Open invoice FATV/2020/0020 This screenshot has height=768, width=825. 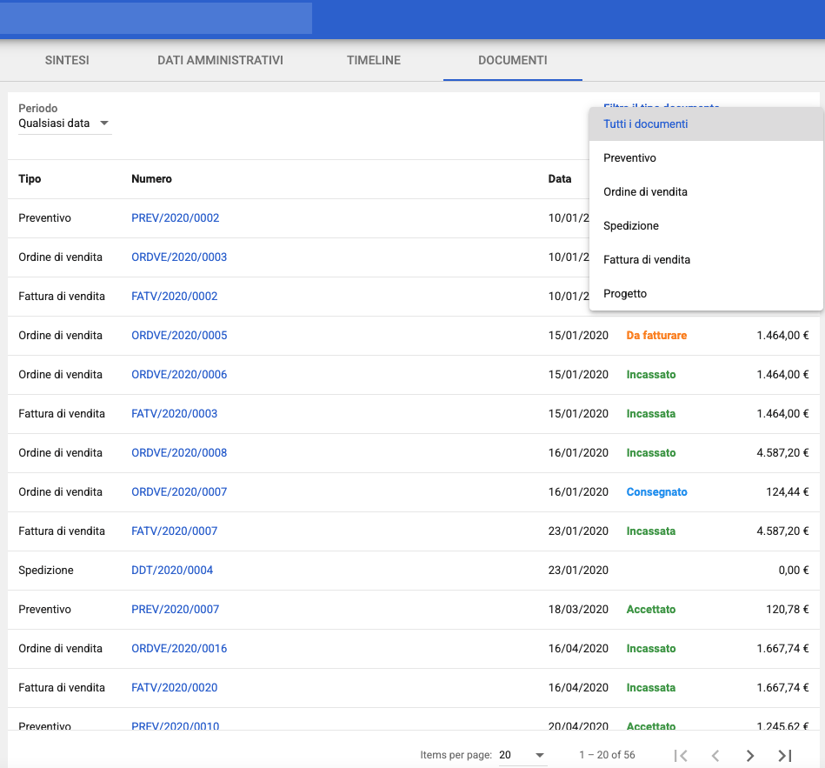[x=174, y=688]
